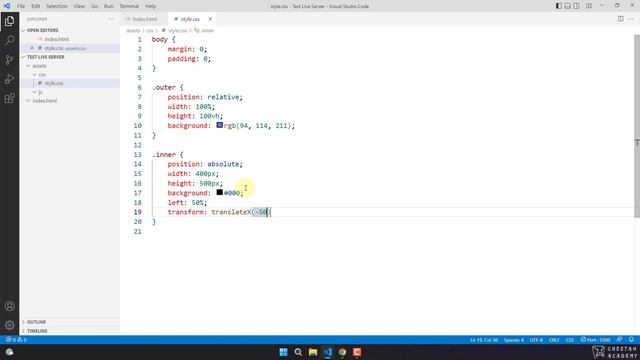Open the Edit menu

(x=36, y=6)
